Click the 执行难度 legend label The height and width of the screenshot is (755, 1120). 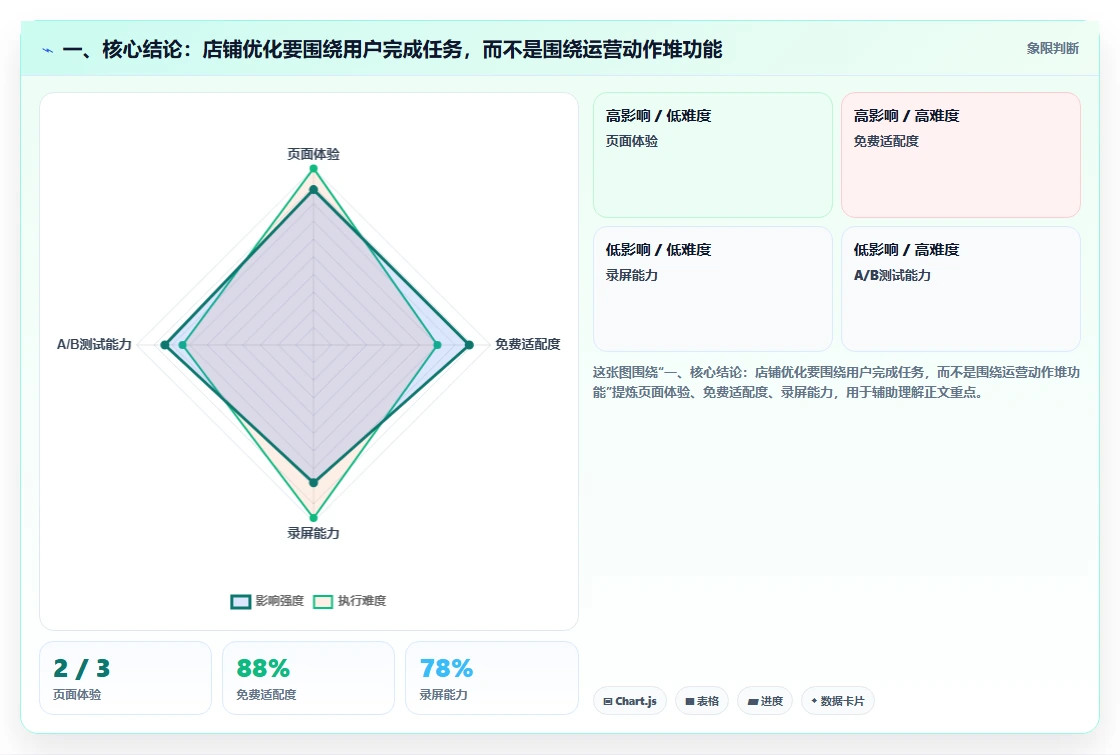(362, 601)
